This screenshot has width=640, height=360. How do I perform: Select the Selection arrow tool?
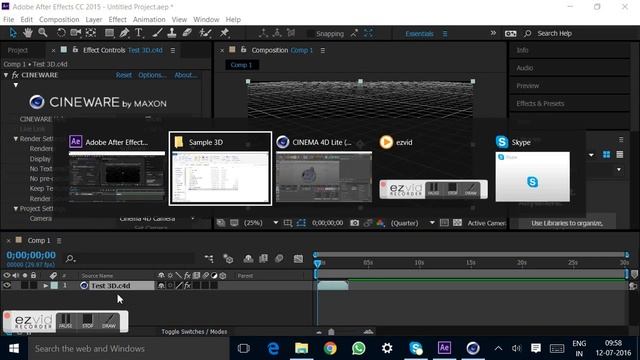(13, 33)
